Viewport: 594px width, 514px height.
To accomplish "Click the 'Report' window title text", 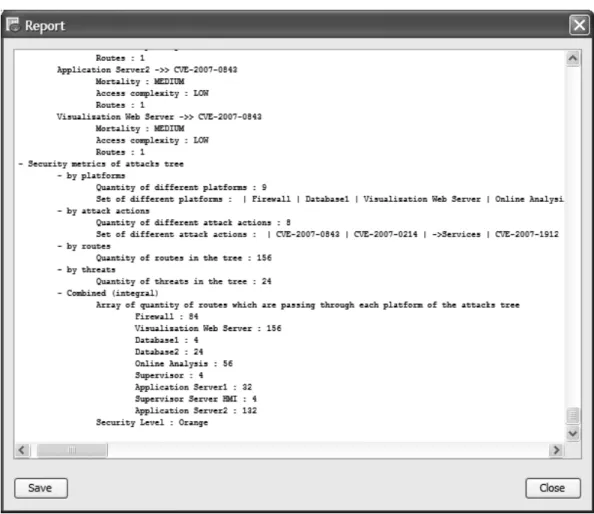I will tap(45, 26).
